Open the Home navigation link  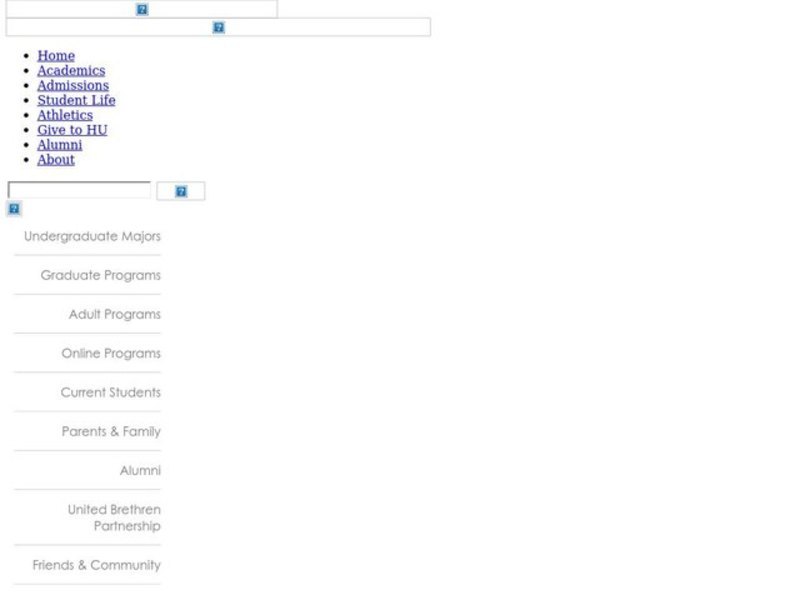pos(56,56)
